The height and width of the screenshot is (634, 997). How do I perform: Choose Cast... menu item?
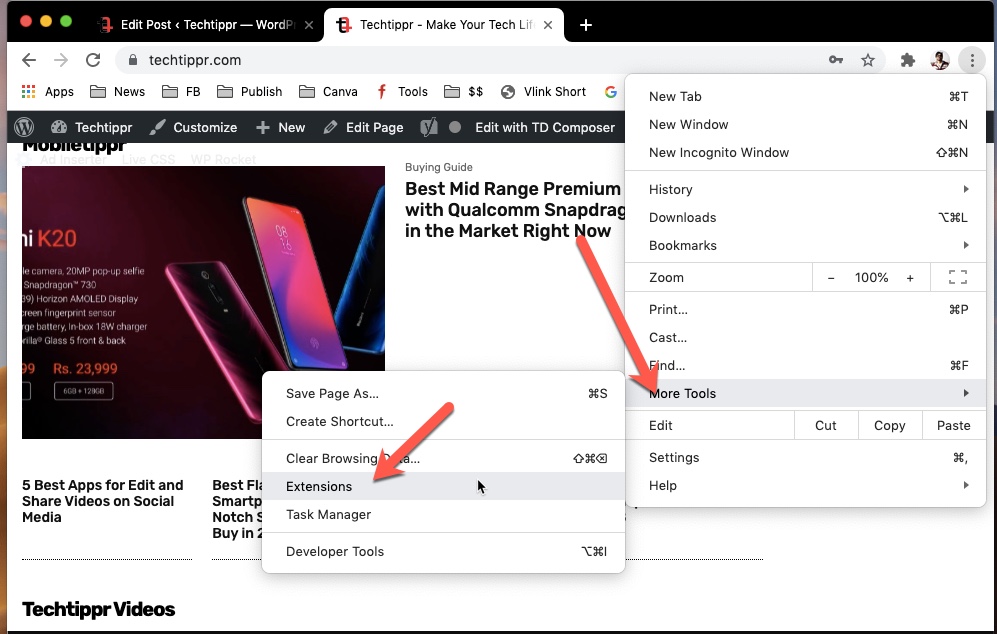(805, 338)
